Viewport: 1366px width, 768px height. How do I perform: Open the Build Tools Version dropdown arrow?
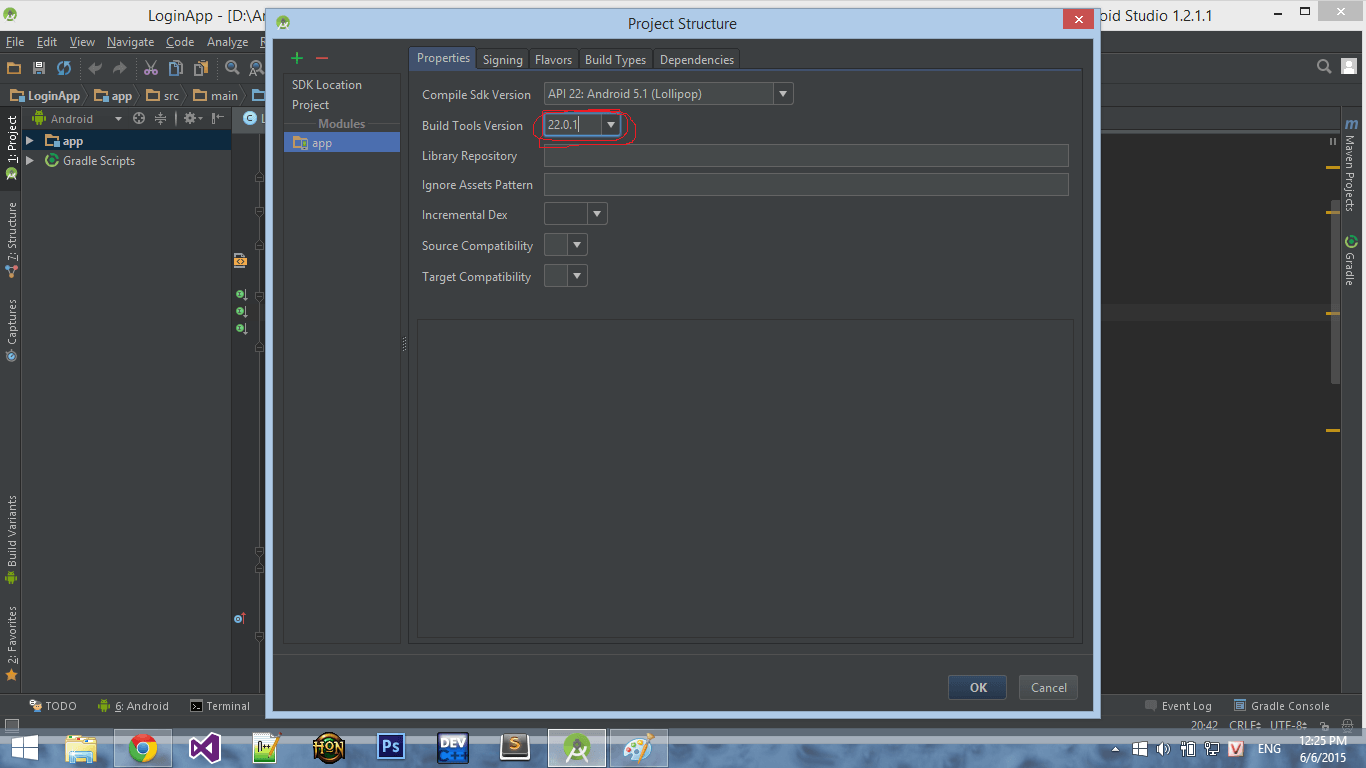click(x=611, y=125)
